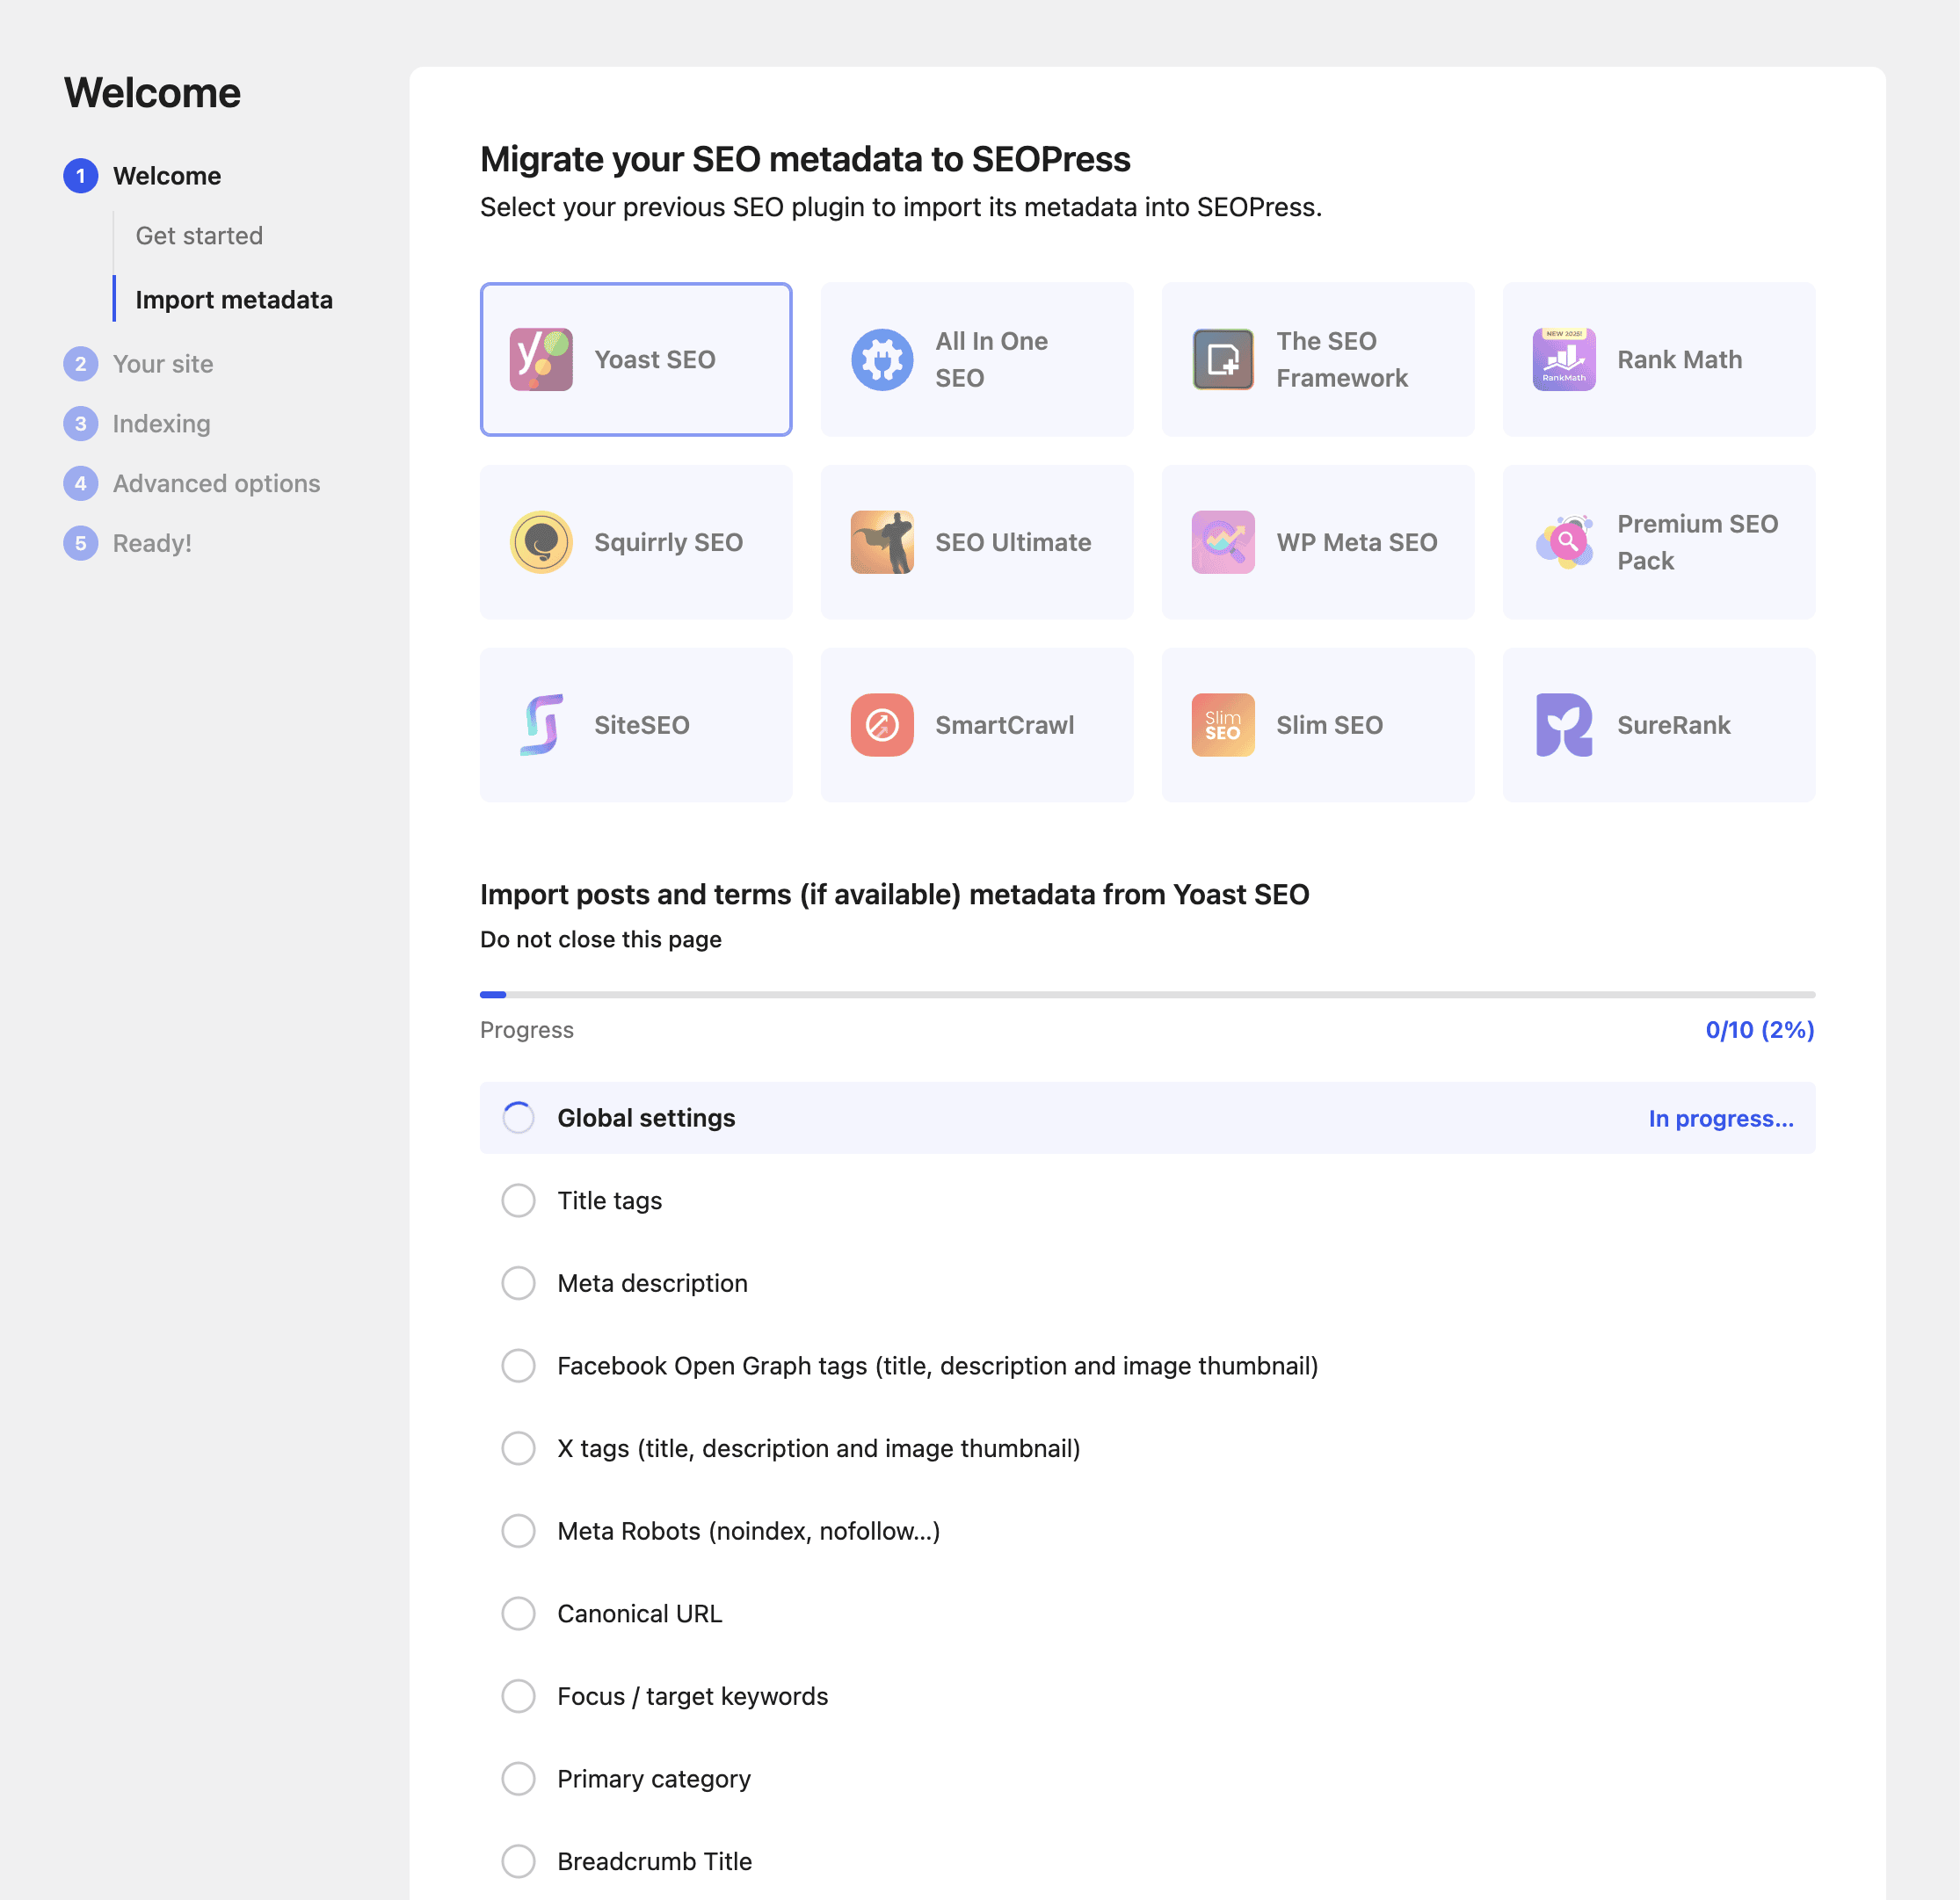Click the Focus / target keywords circle
The width and height of the screenshot is (1960, 1900).
tap(518, 1697)
